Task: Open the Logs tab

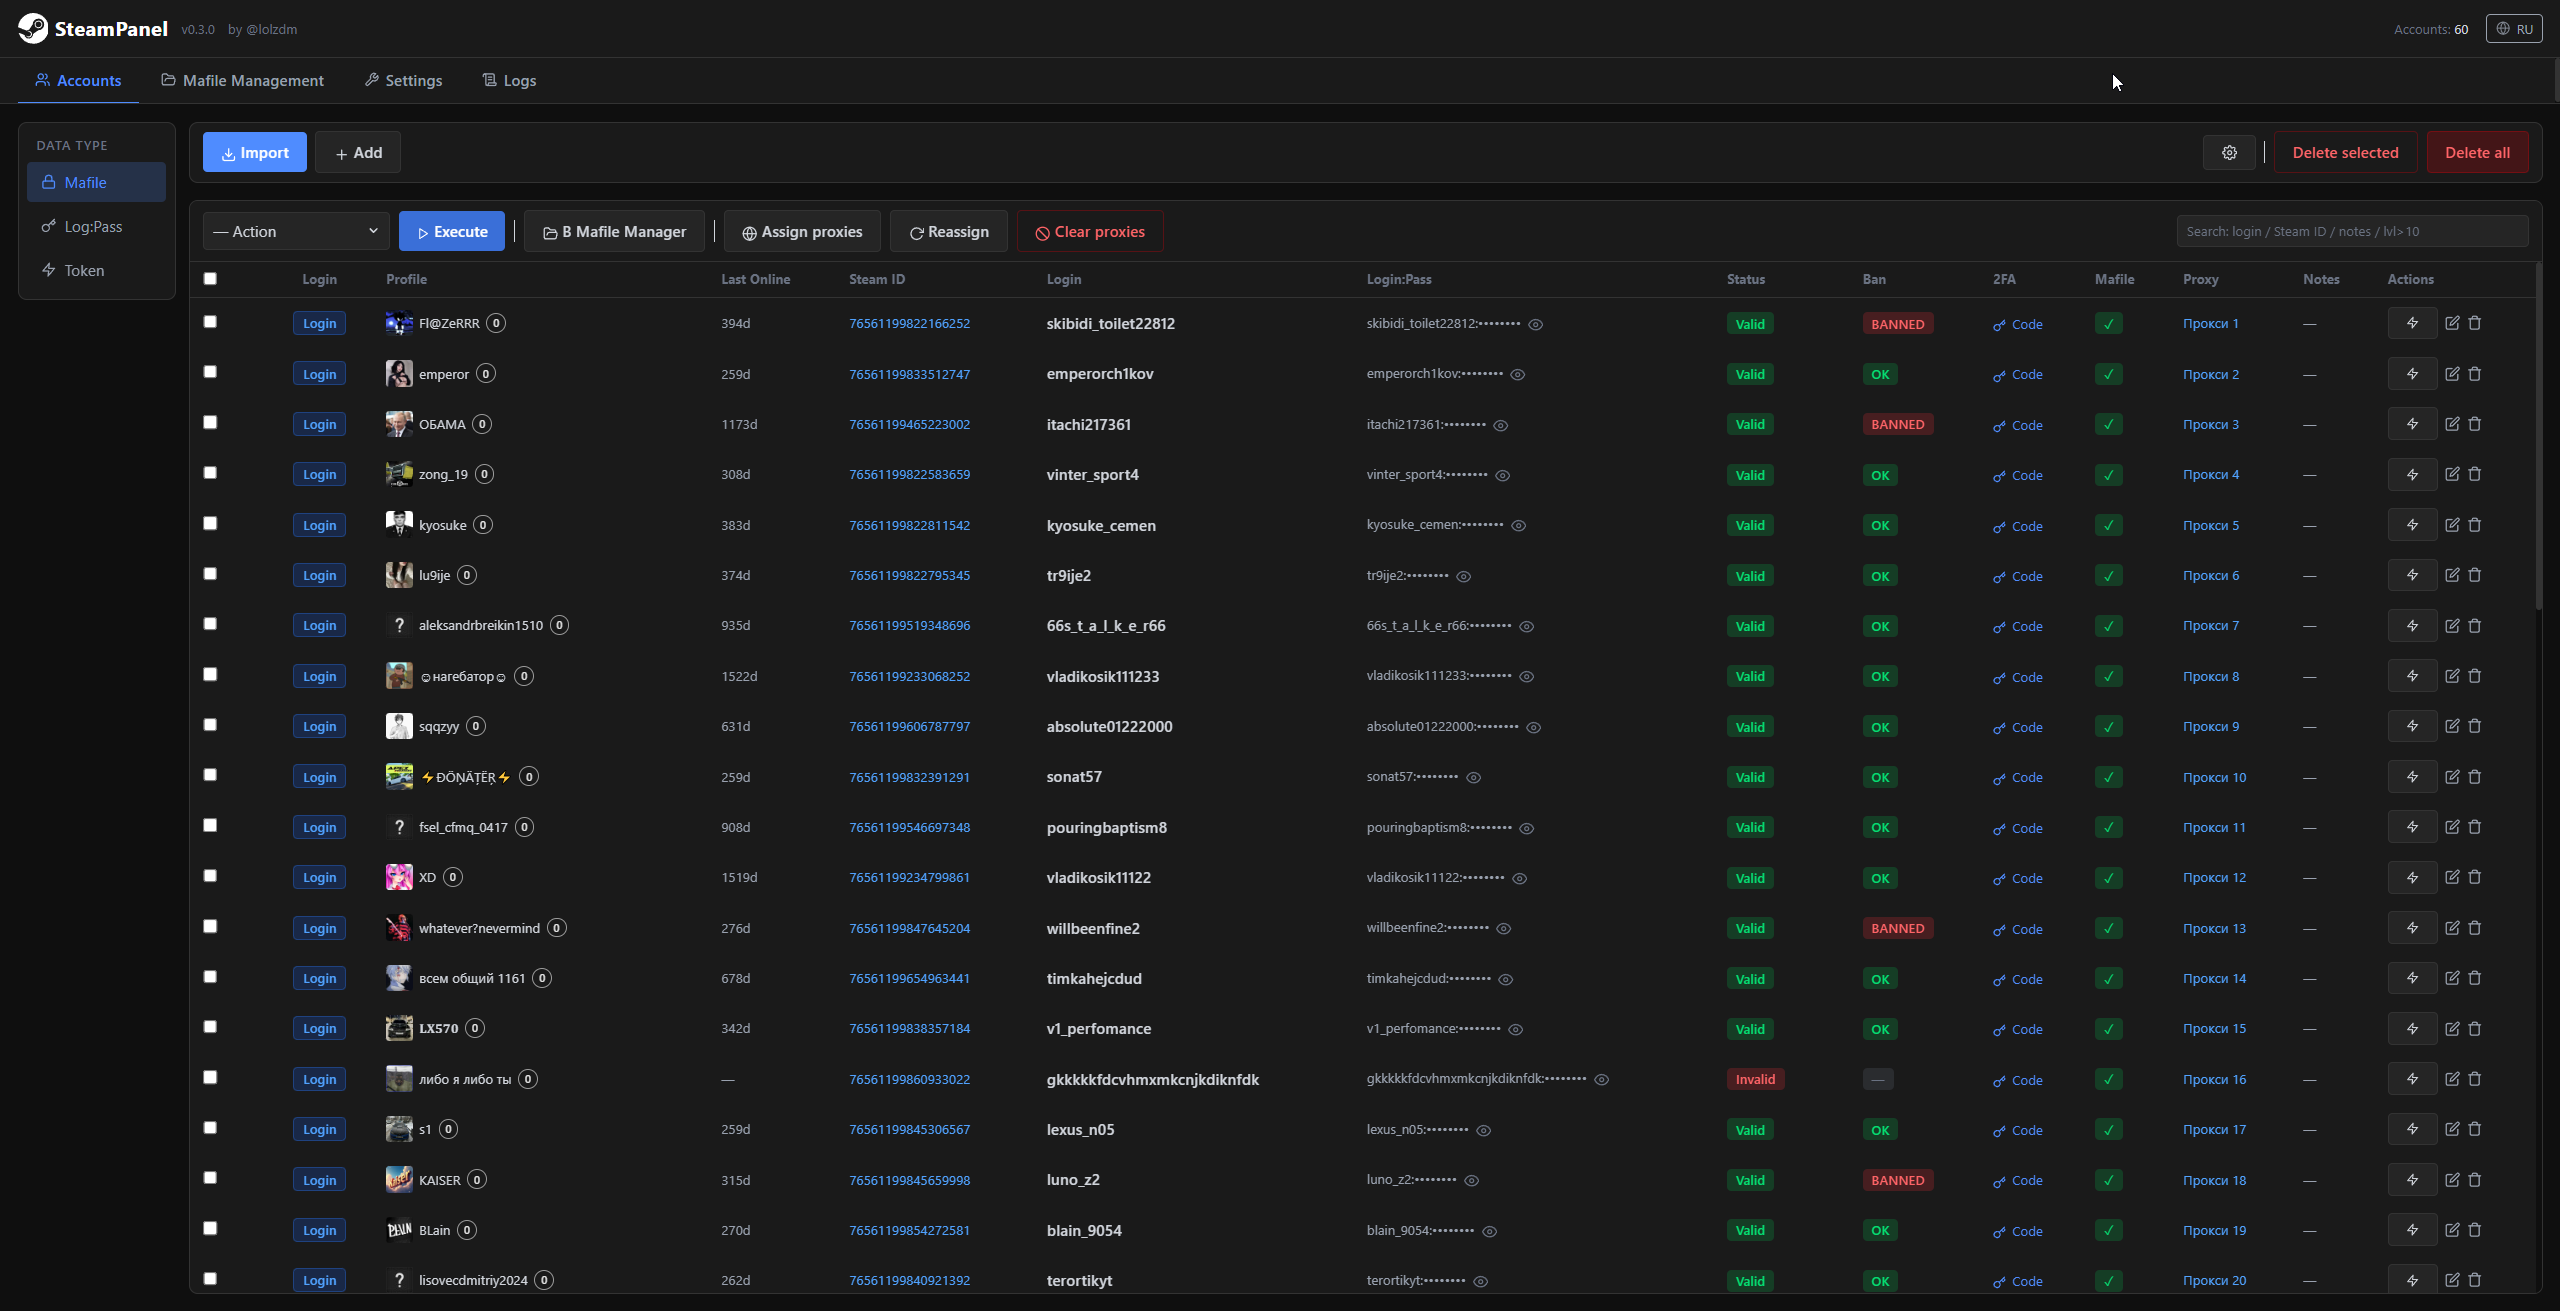Action: tap(509, 80)
